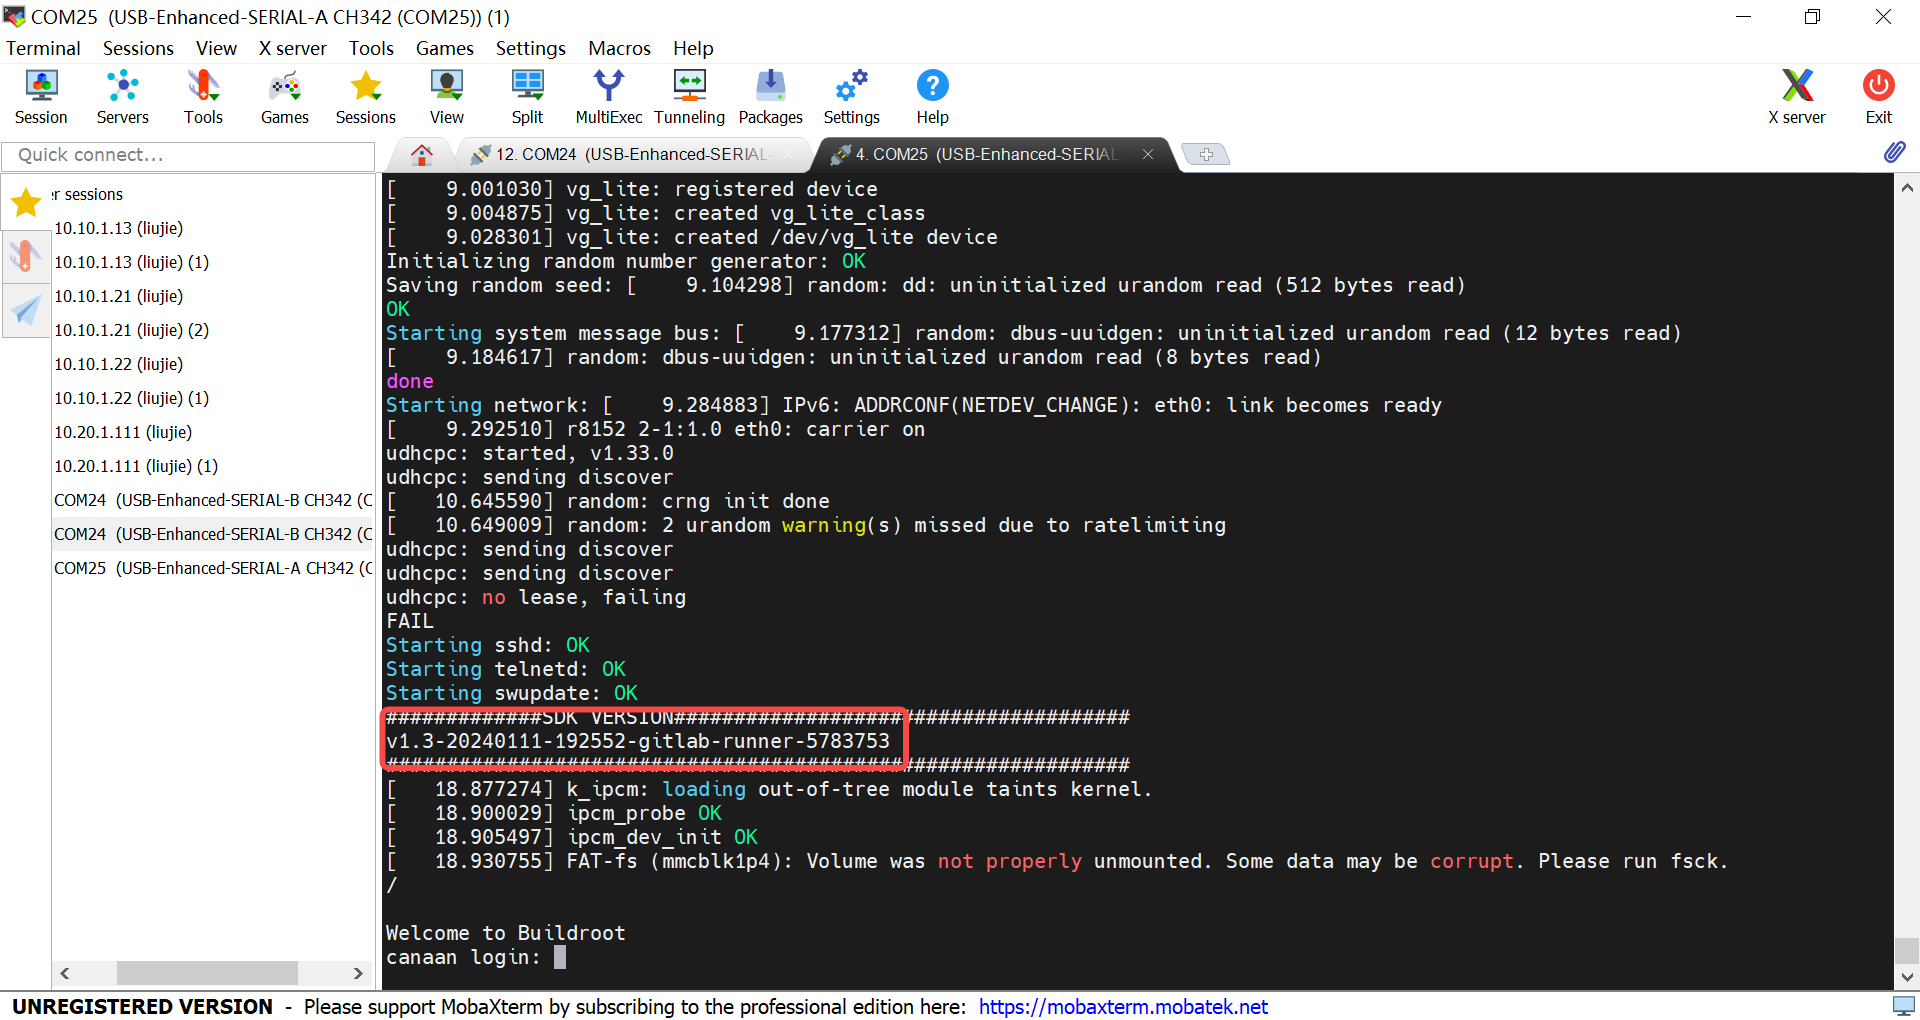1920x1020 pixels.
Task: Activate the Split toolbar icon
Action: pyautogui.click(x=527, y=97)
